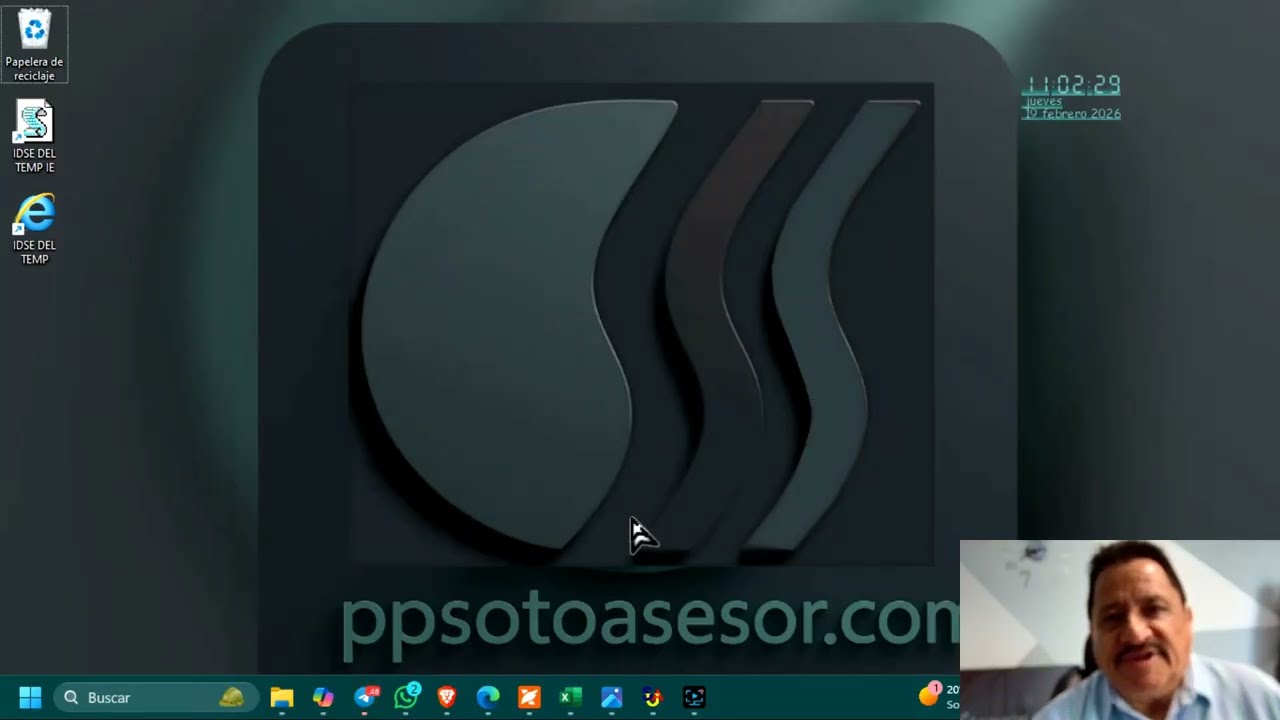The image size is (1280, 720).
Task: Click the Buscar search box
Action: 155,697
